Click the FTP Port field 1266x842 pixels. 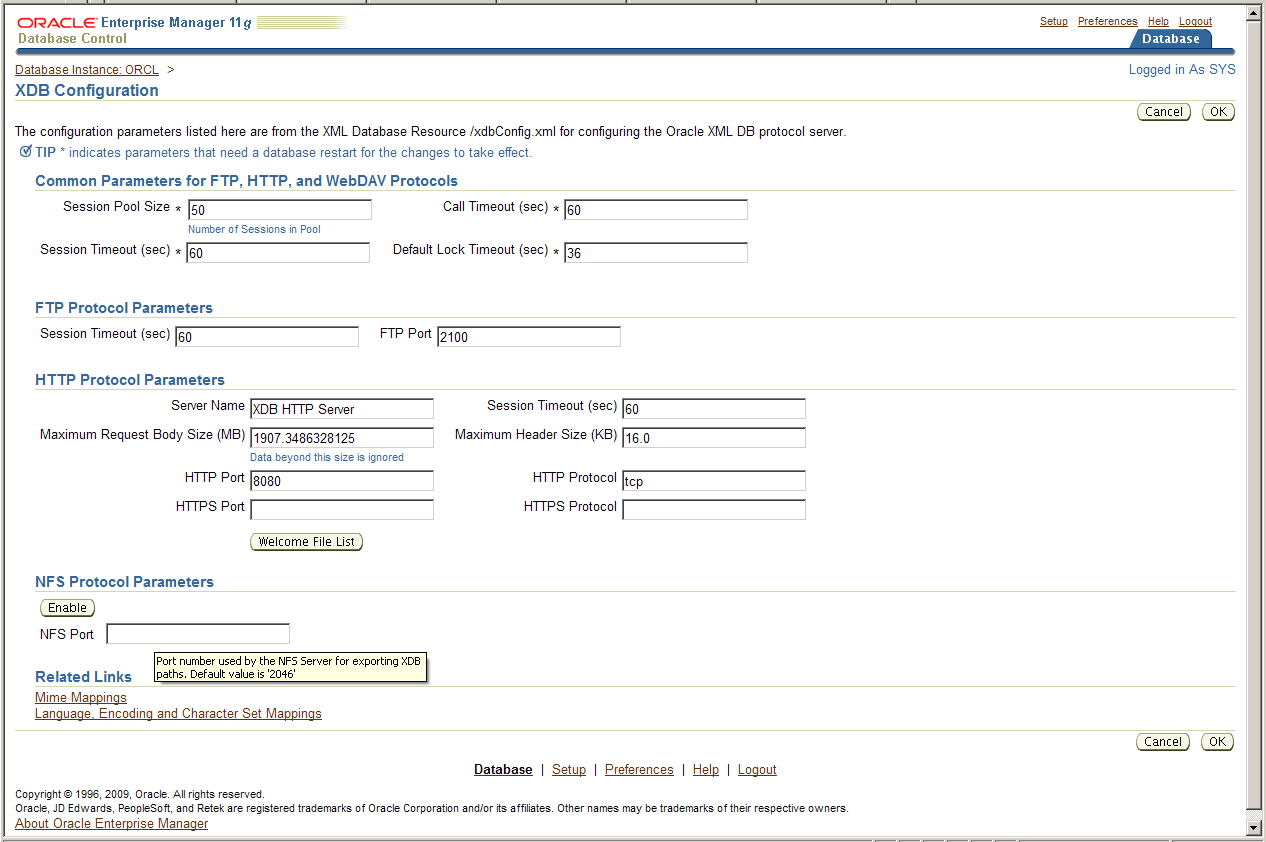(x=528, y=337)
